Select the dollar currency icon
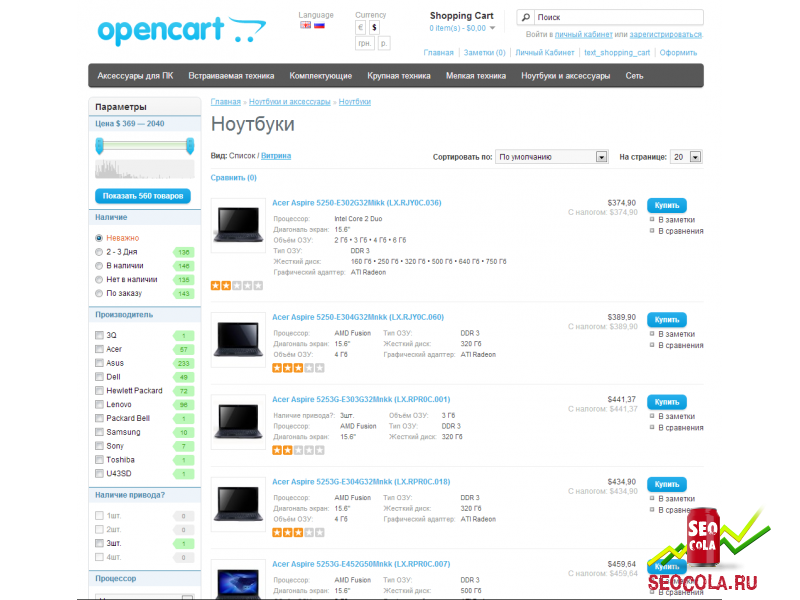The width and height of the screenshot is (800, 600). (374, 28)
